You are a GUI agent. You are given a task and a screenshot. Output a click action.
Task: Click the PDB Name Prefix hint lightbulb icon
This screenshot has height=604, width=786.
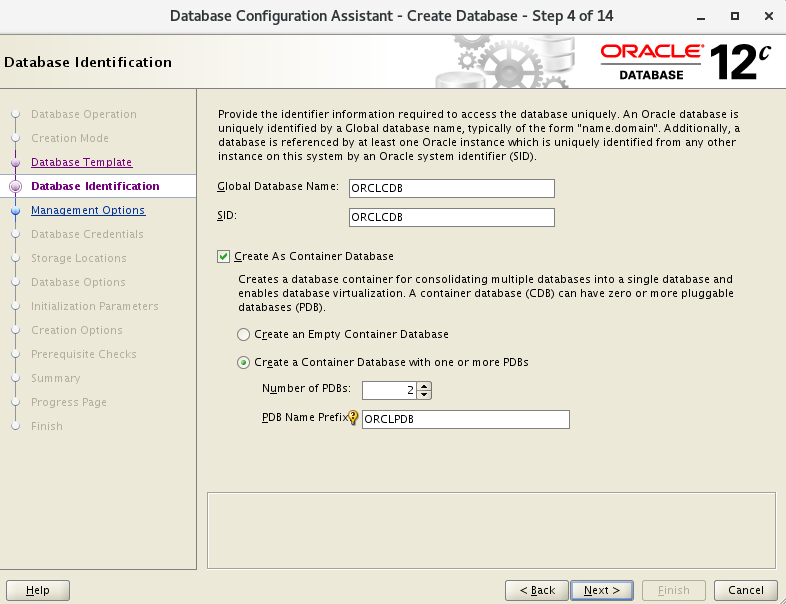pos(353,419)
